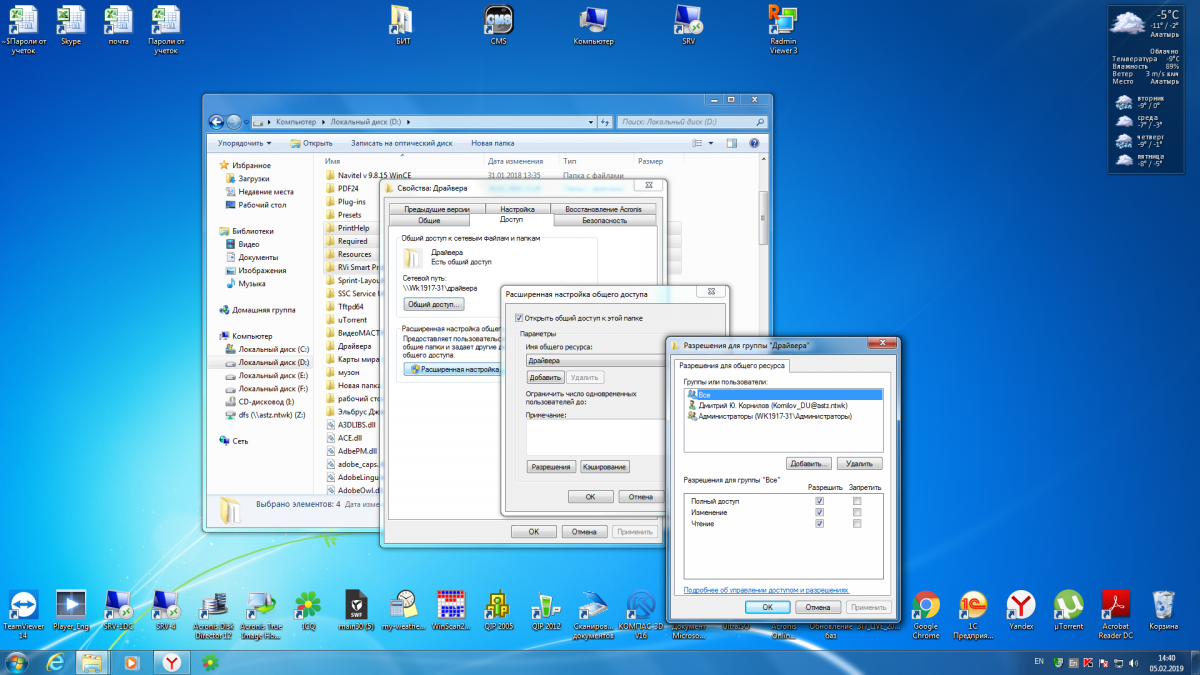This screenshot has height=675, width=1200.
Task: Open Google Chrome desktop shortcut
Action: [x=925, y=605]
